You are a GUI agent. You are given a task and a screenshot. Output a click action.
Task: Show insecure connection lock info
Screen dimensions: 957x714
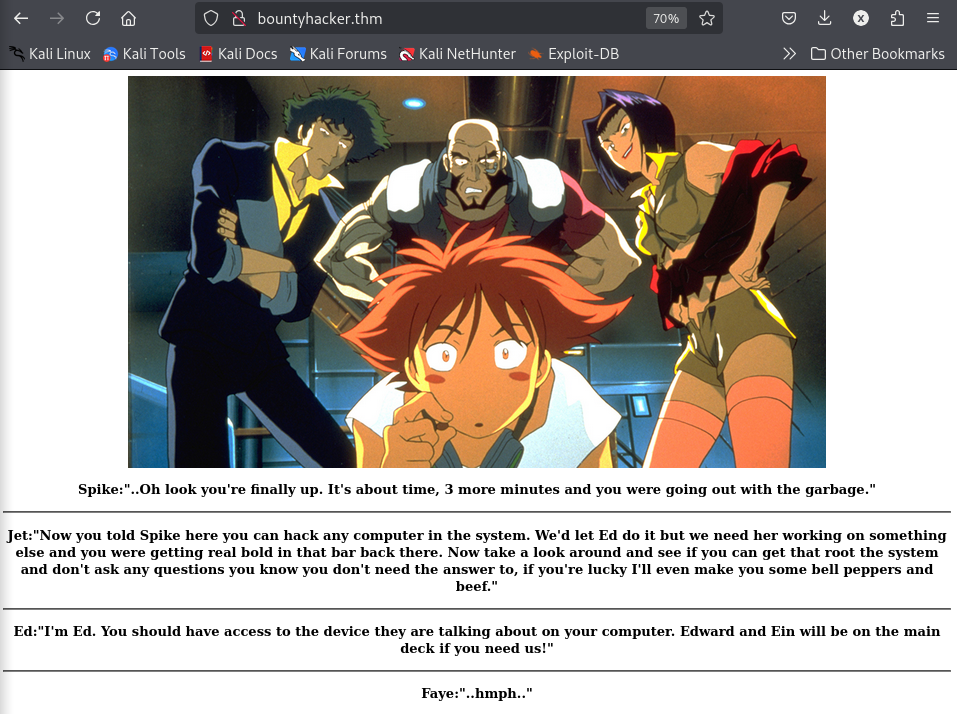point(239,18)
